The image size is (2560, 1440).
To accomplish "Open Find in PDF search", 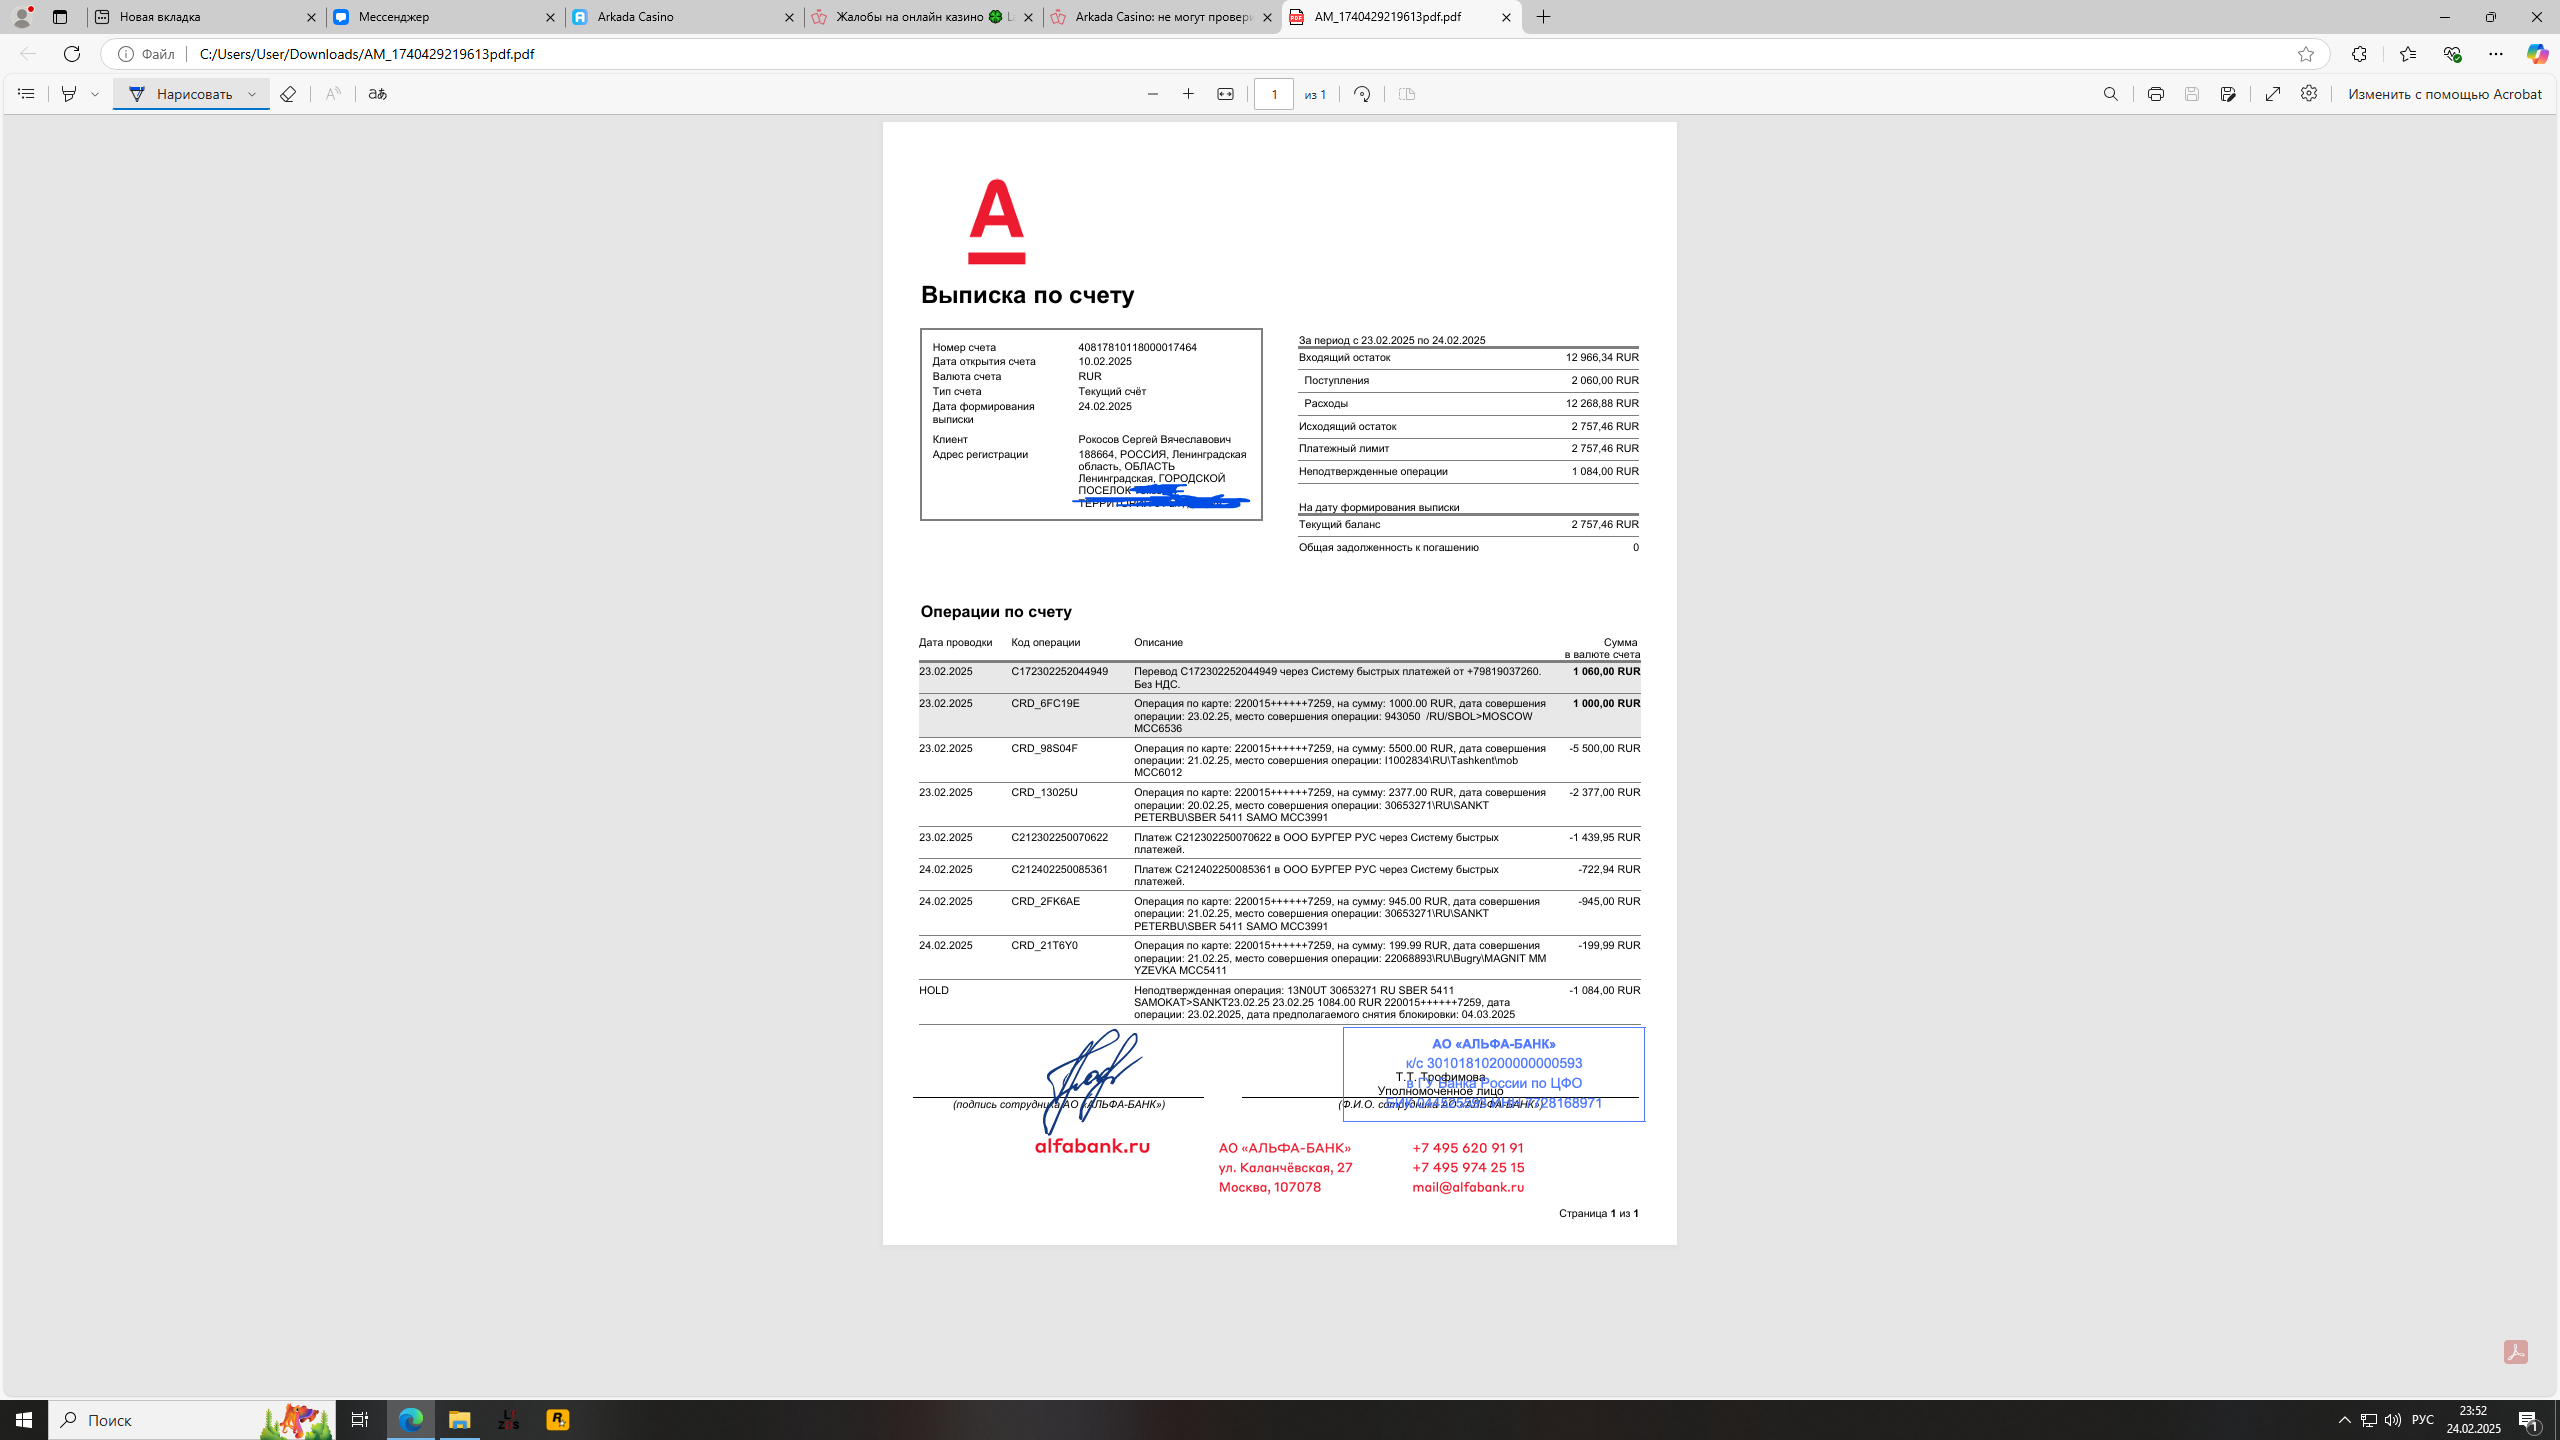I will pyautogui.click(x=2111, y=94).
